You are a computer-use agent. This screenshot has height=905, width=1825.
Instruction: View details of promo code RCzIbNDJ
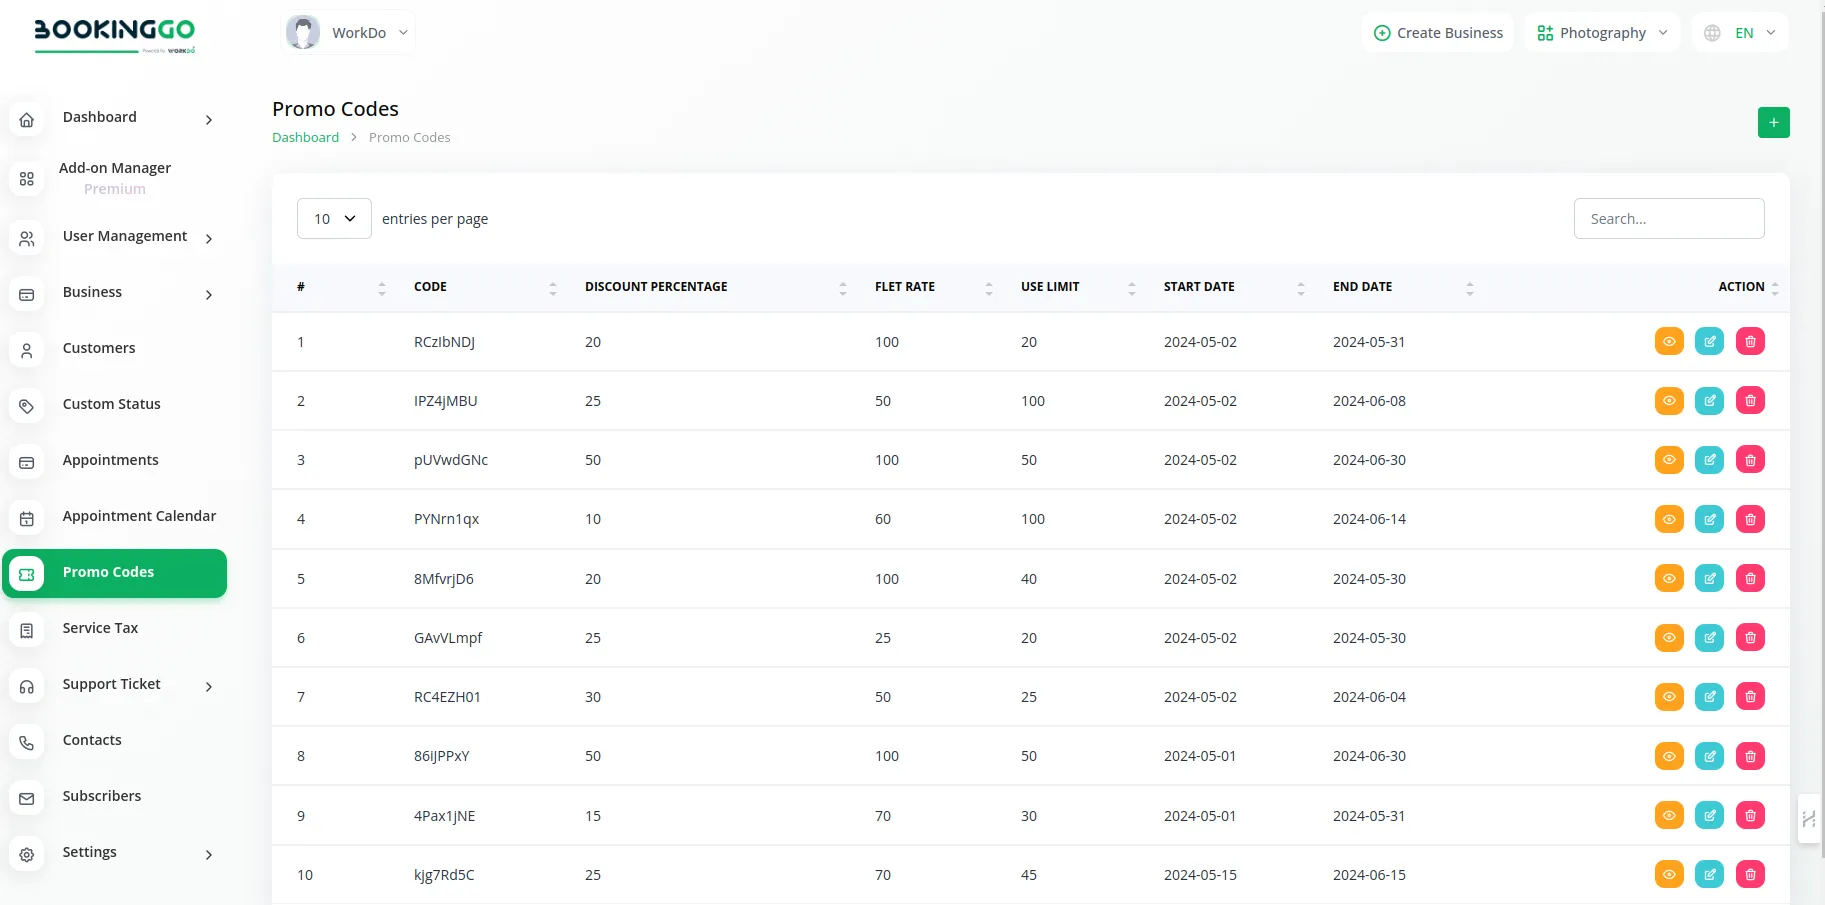pos(1669,342)
